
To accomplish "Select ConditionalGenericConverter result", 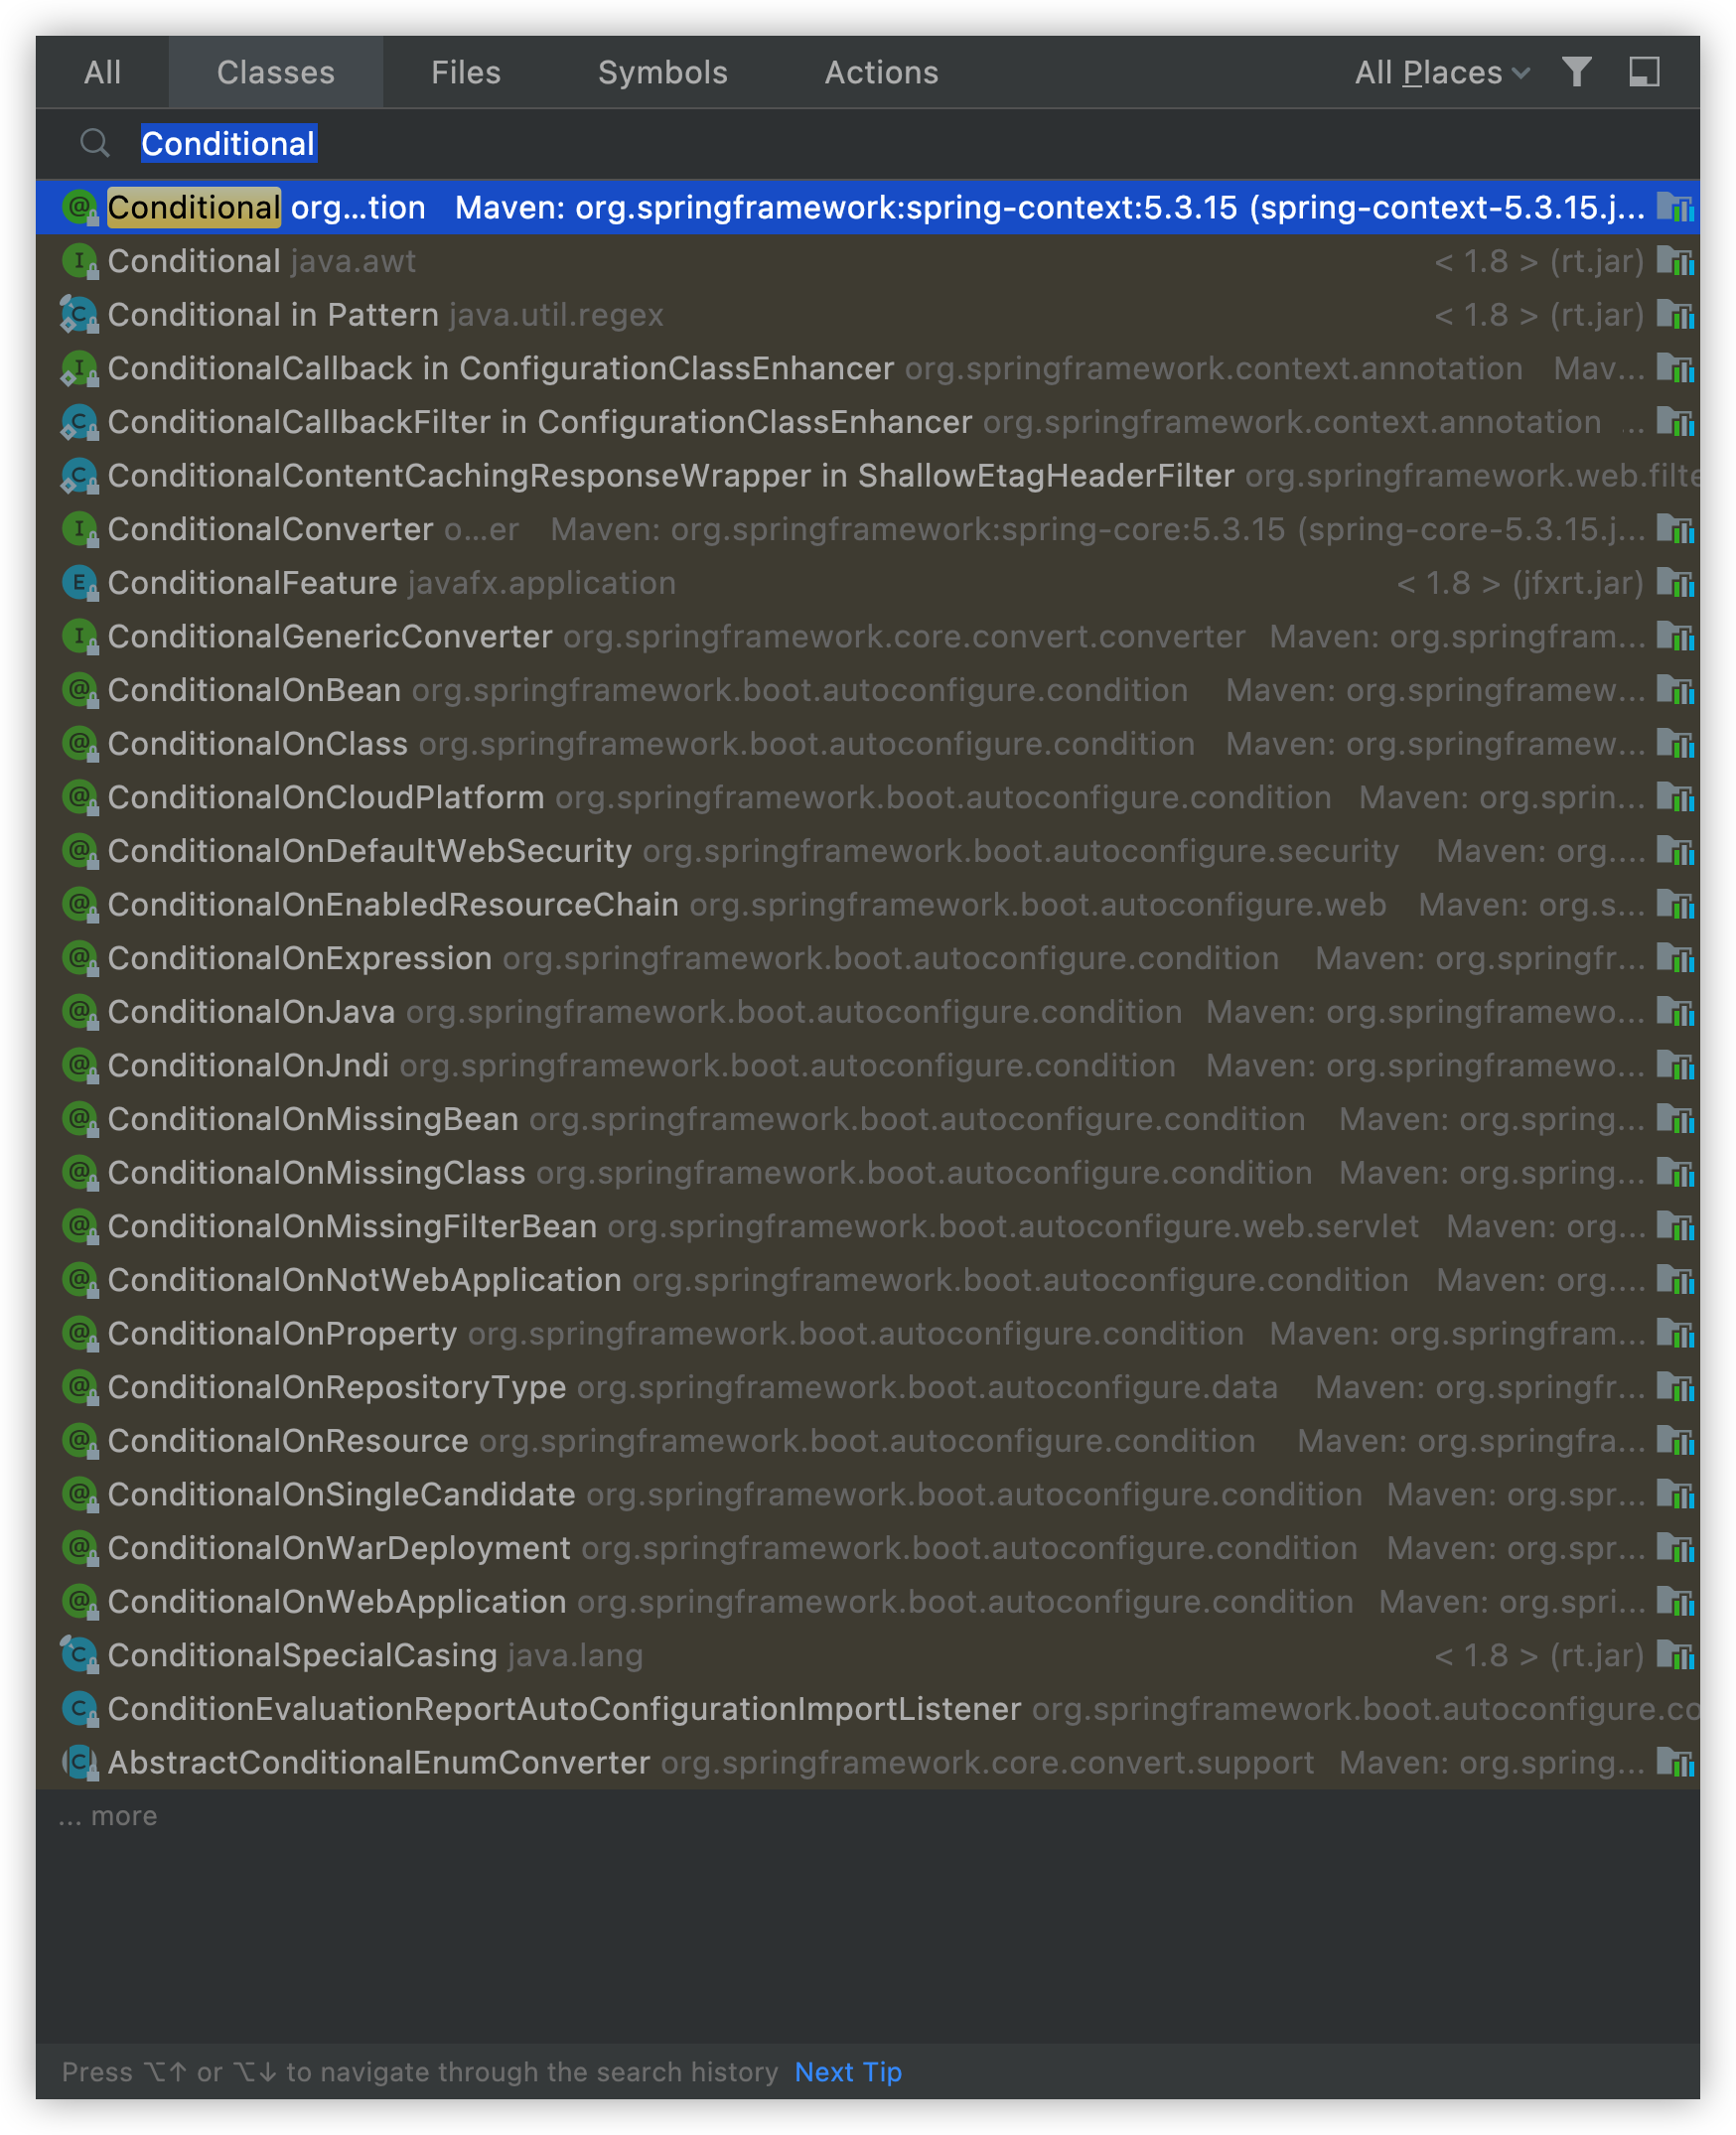I will (x=868, y=636).
